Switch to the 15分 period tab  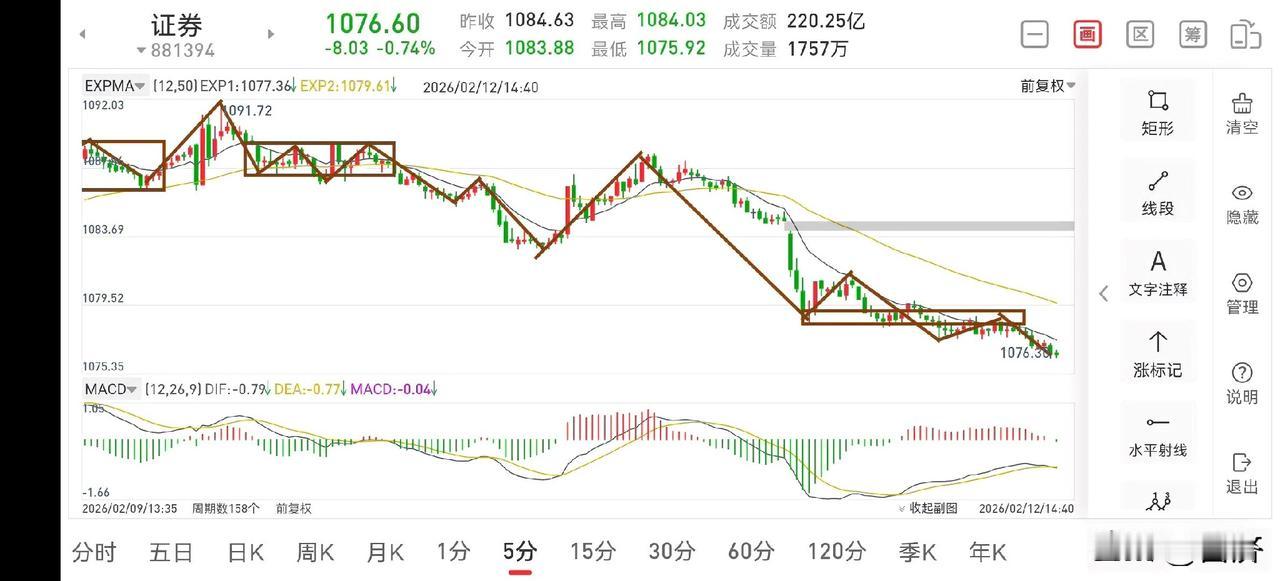click(592, 551)
